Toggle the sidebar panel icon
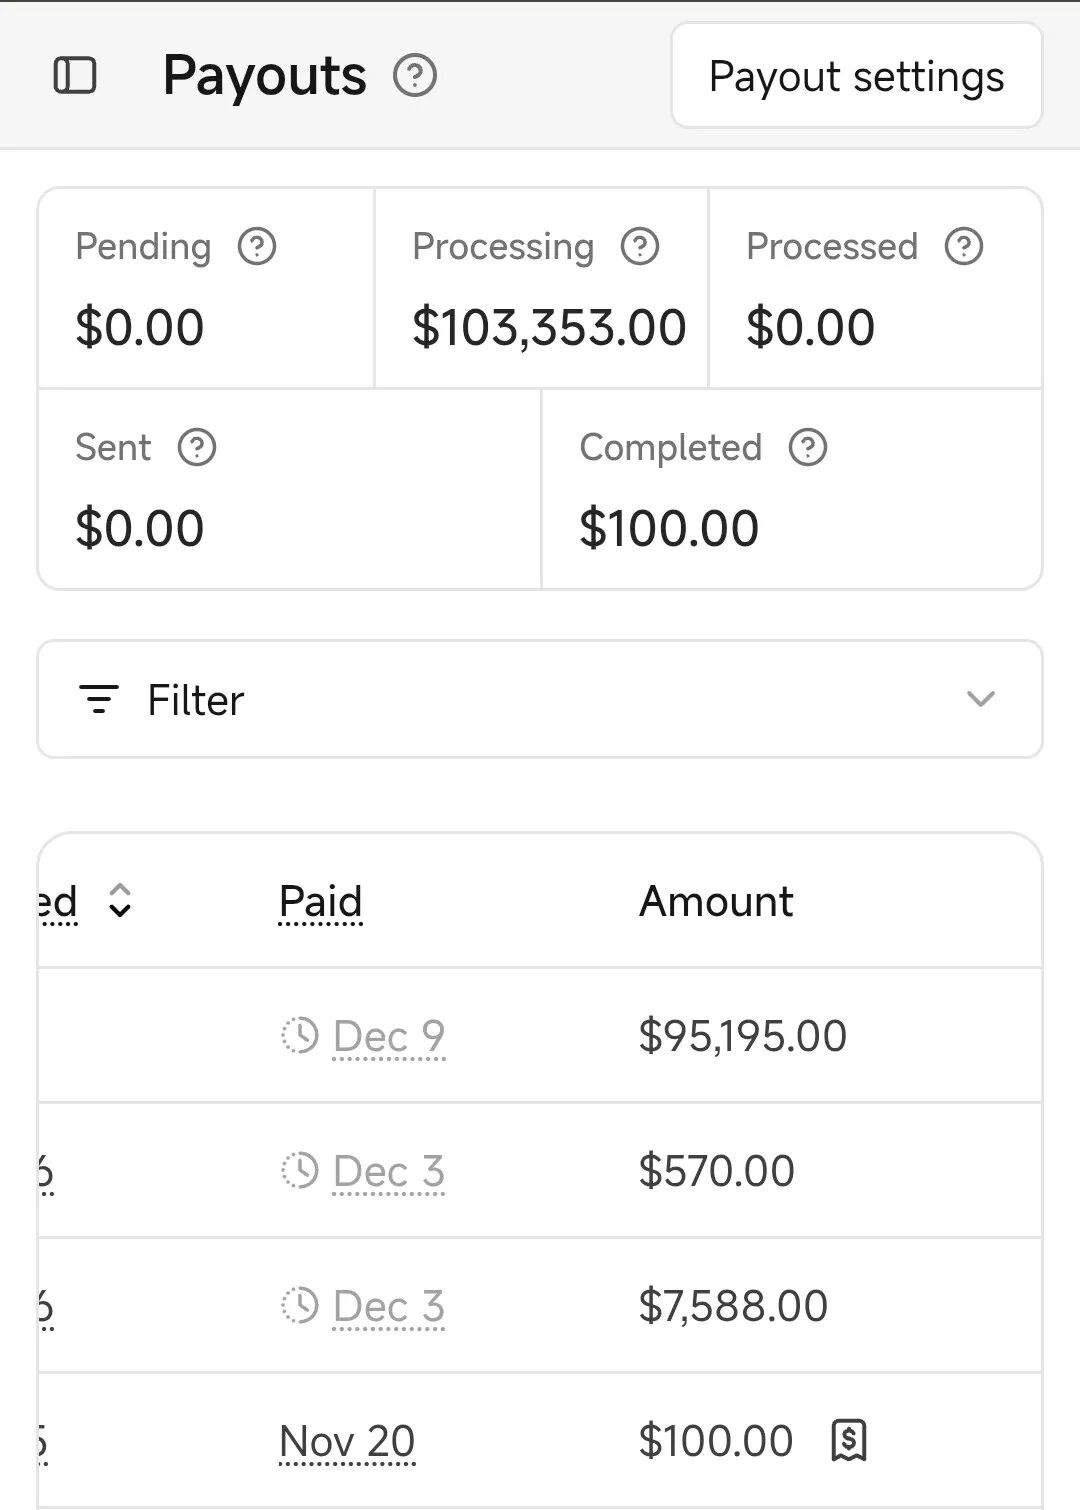Viewport: 1080px width, 1510px height. (x=75, y=76)
